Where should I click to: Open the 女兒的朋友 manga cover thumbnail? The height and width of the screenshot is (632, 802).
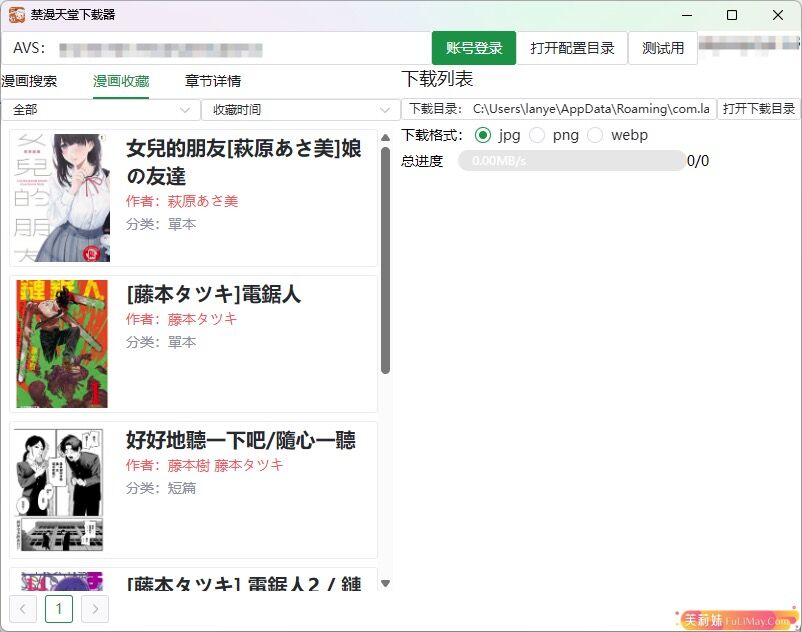[x=62, y=198]
